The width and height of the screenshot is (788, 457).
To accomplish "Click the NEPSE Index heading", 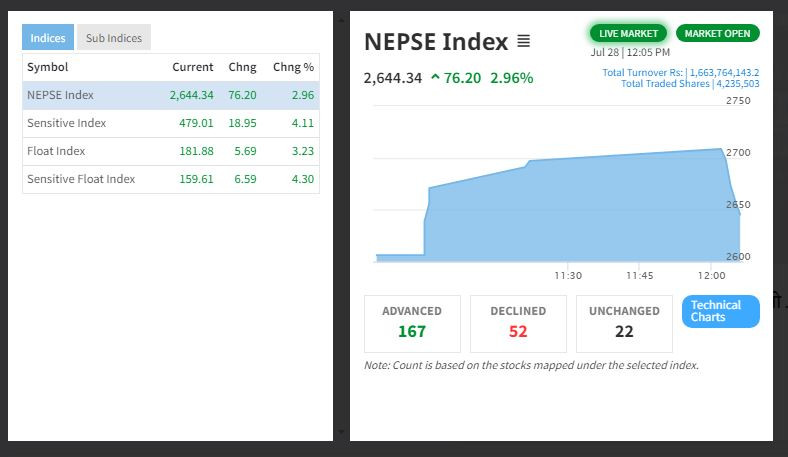I will tap(436, 41).
